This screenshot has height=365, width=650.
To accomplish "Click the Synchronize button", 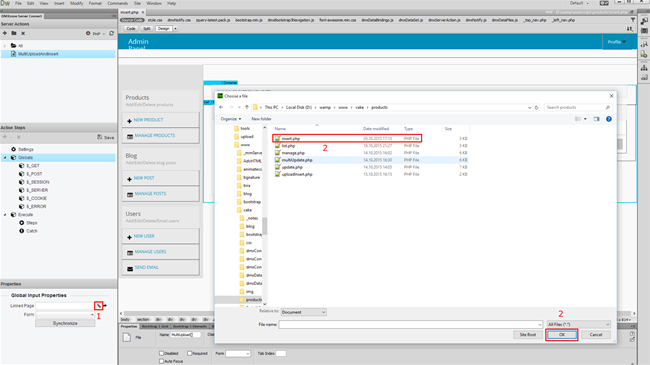I will tap(65, 323).
